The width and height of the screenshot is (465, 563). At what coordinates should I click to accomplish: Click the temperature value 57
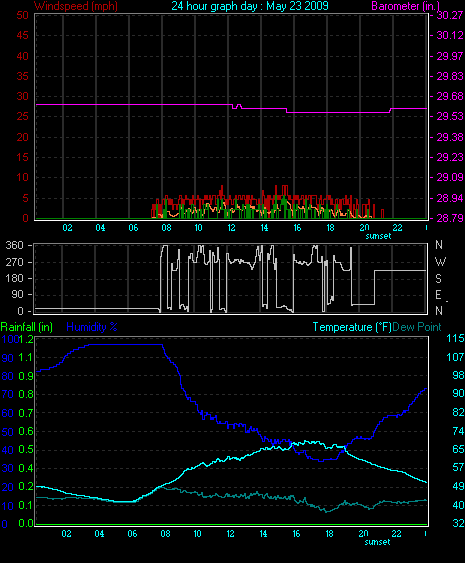click(x=458, y=467)
